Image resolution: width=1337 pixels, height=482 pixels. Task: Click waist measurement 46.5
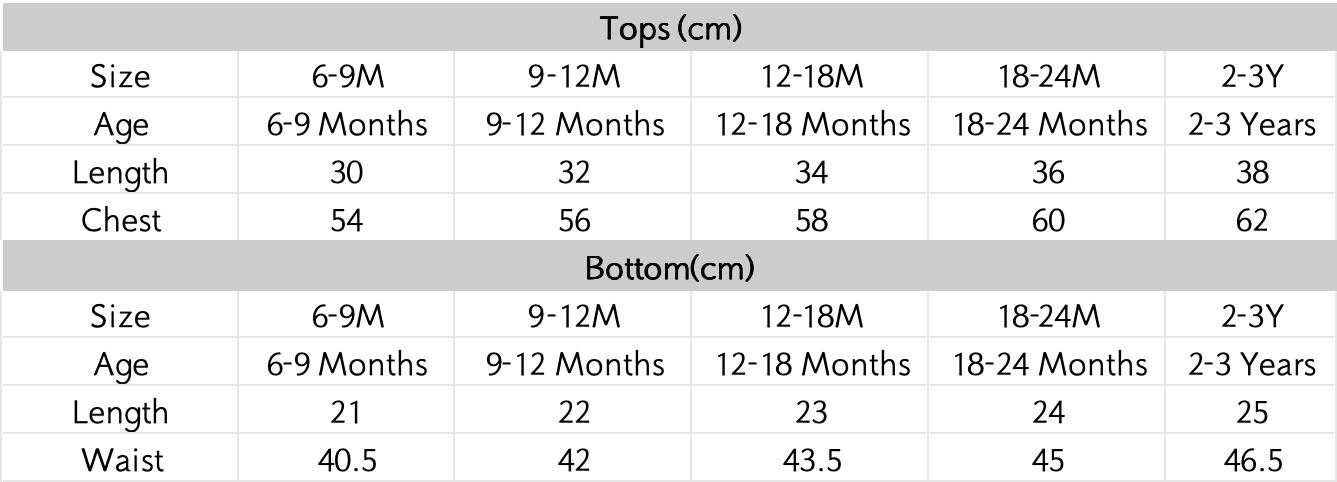[x=1251, y=459]
